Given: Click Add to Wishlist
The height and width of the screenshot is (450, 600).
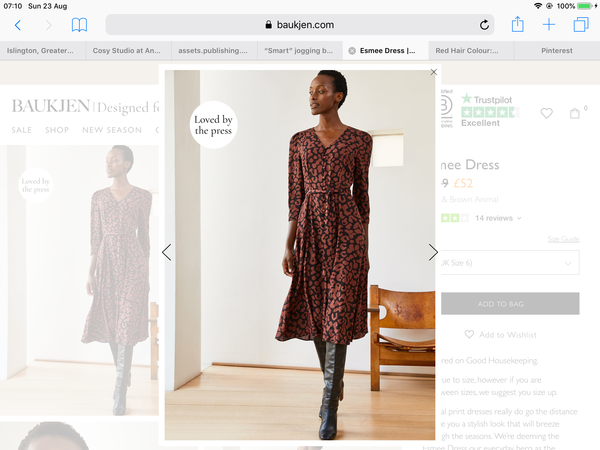Looking at the screenshot, I should (x=501, y=335).
